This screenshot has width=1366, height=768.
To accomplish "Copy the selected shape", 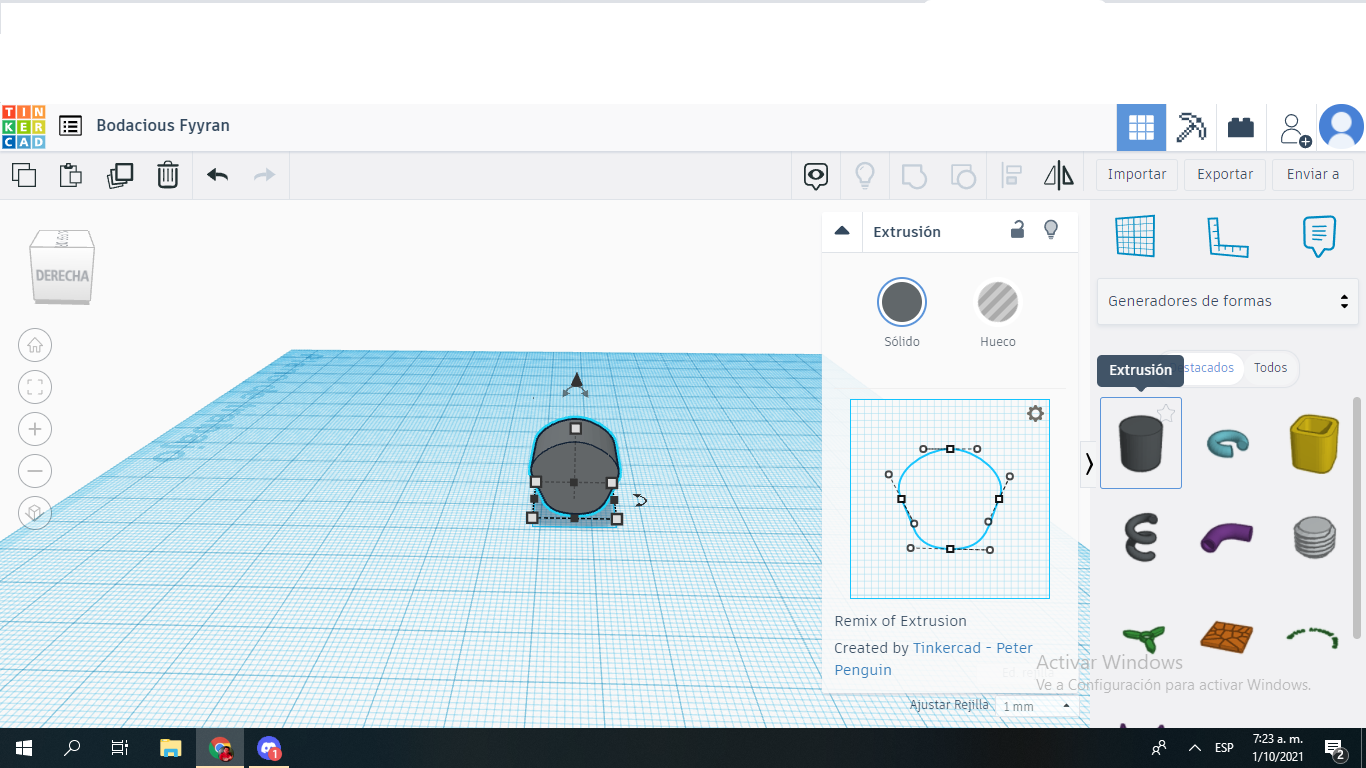I will tap(24, 175).
